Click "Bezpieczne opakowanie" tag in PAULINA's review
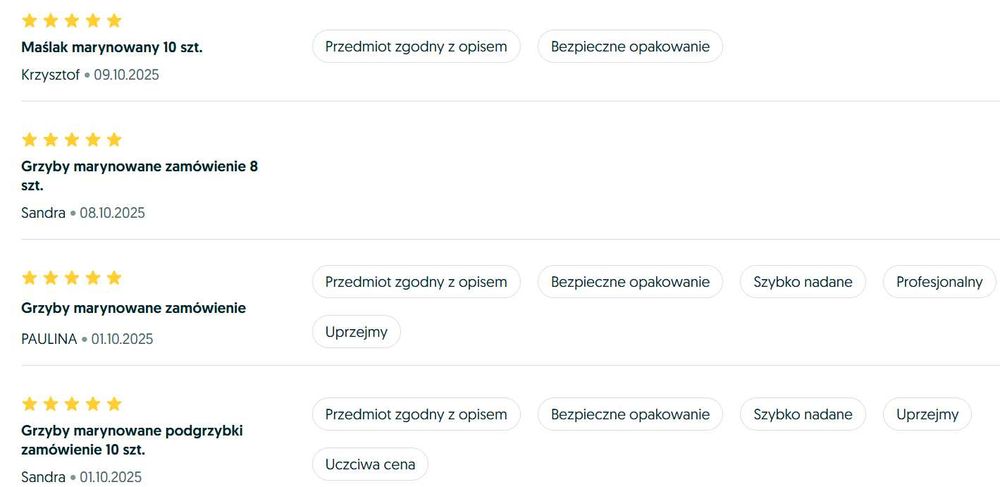The image size is (1000, 487). coord(630,282)
